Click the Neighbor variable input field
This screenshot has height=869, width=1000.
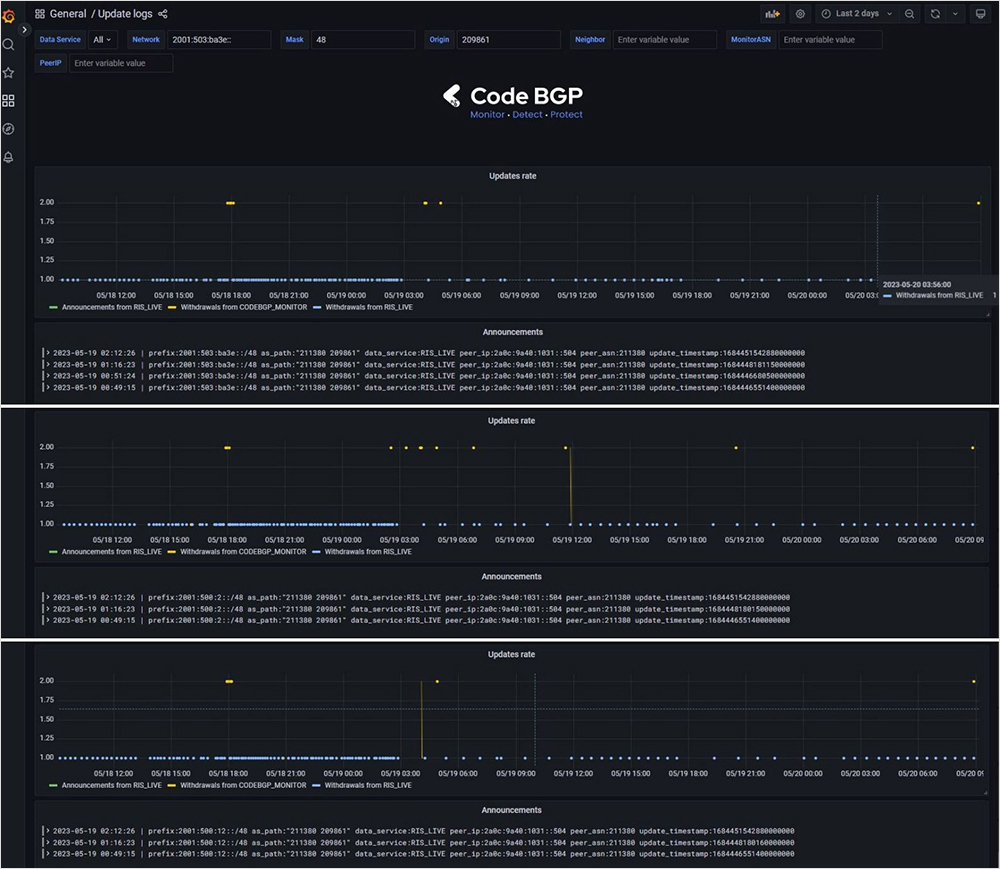click(665, 40)
